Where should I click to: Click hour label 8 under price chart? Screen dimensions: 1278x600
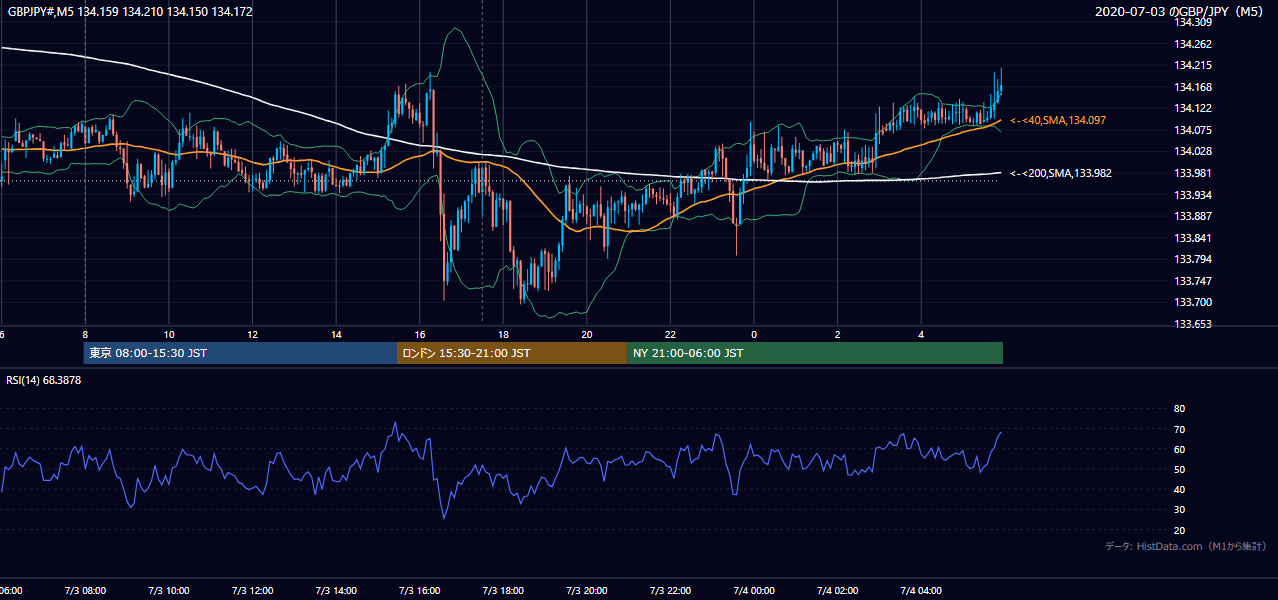pos(85,334)
